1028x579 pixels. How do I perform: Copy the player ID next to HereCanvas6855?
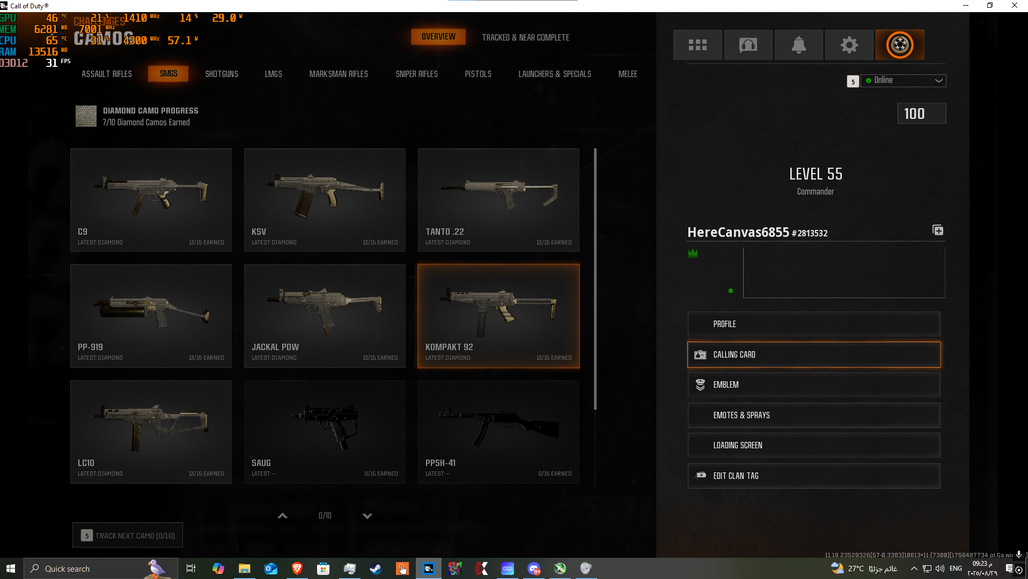[938, 230]
